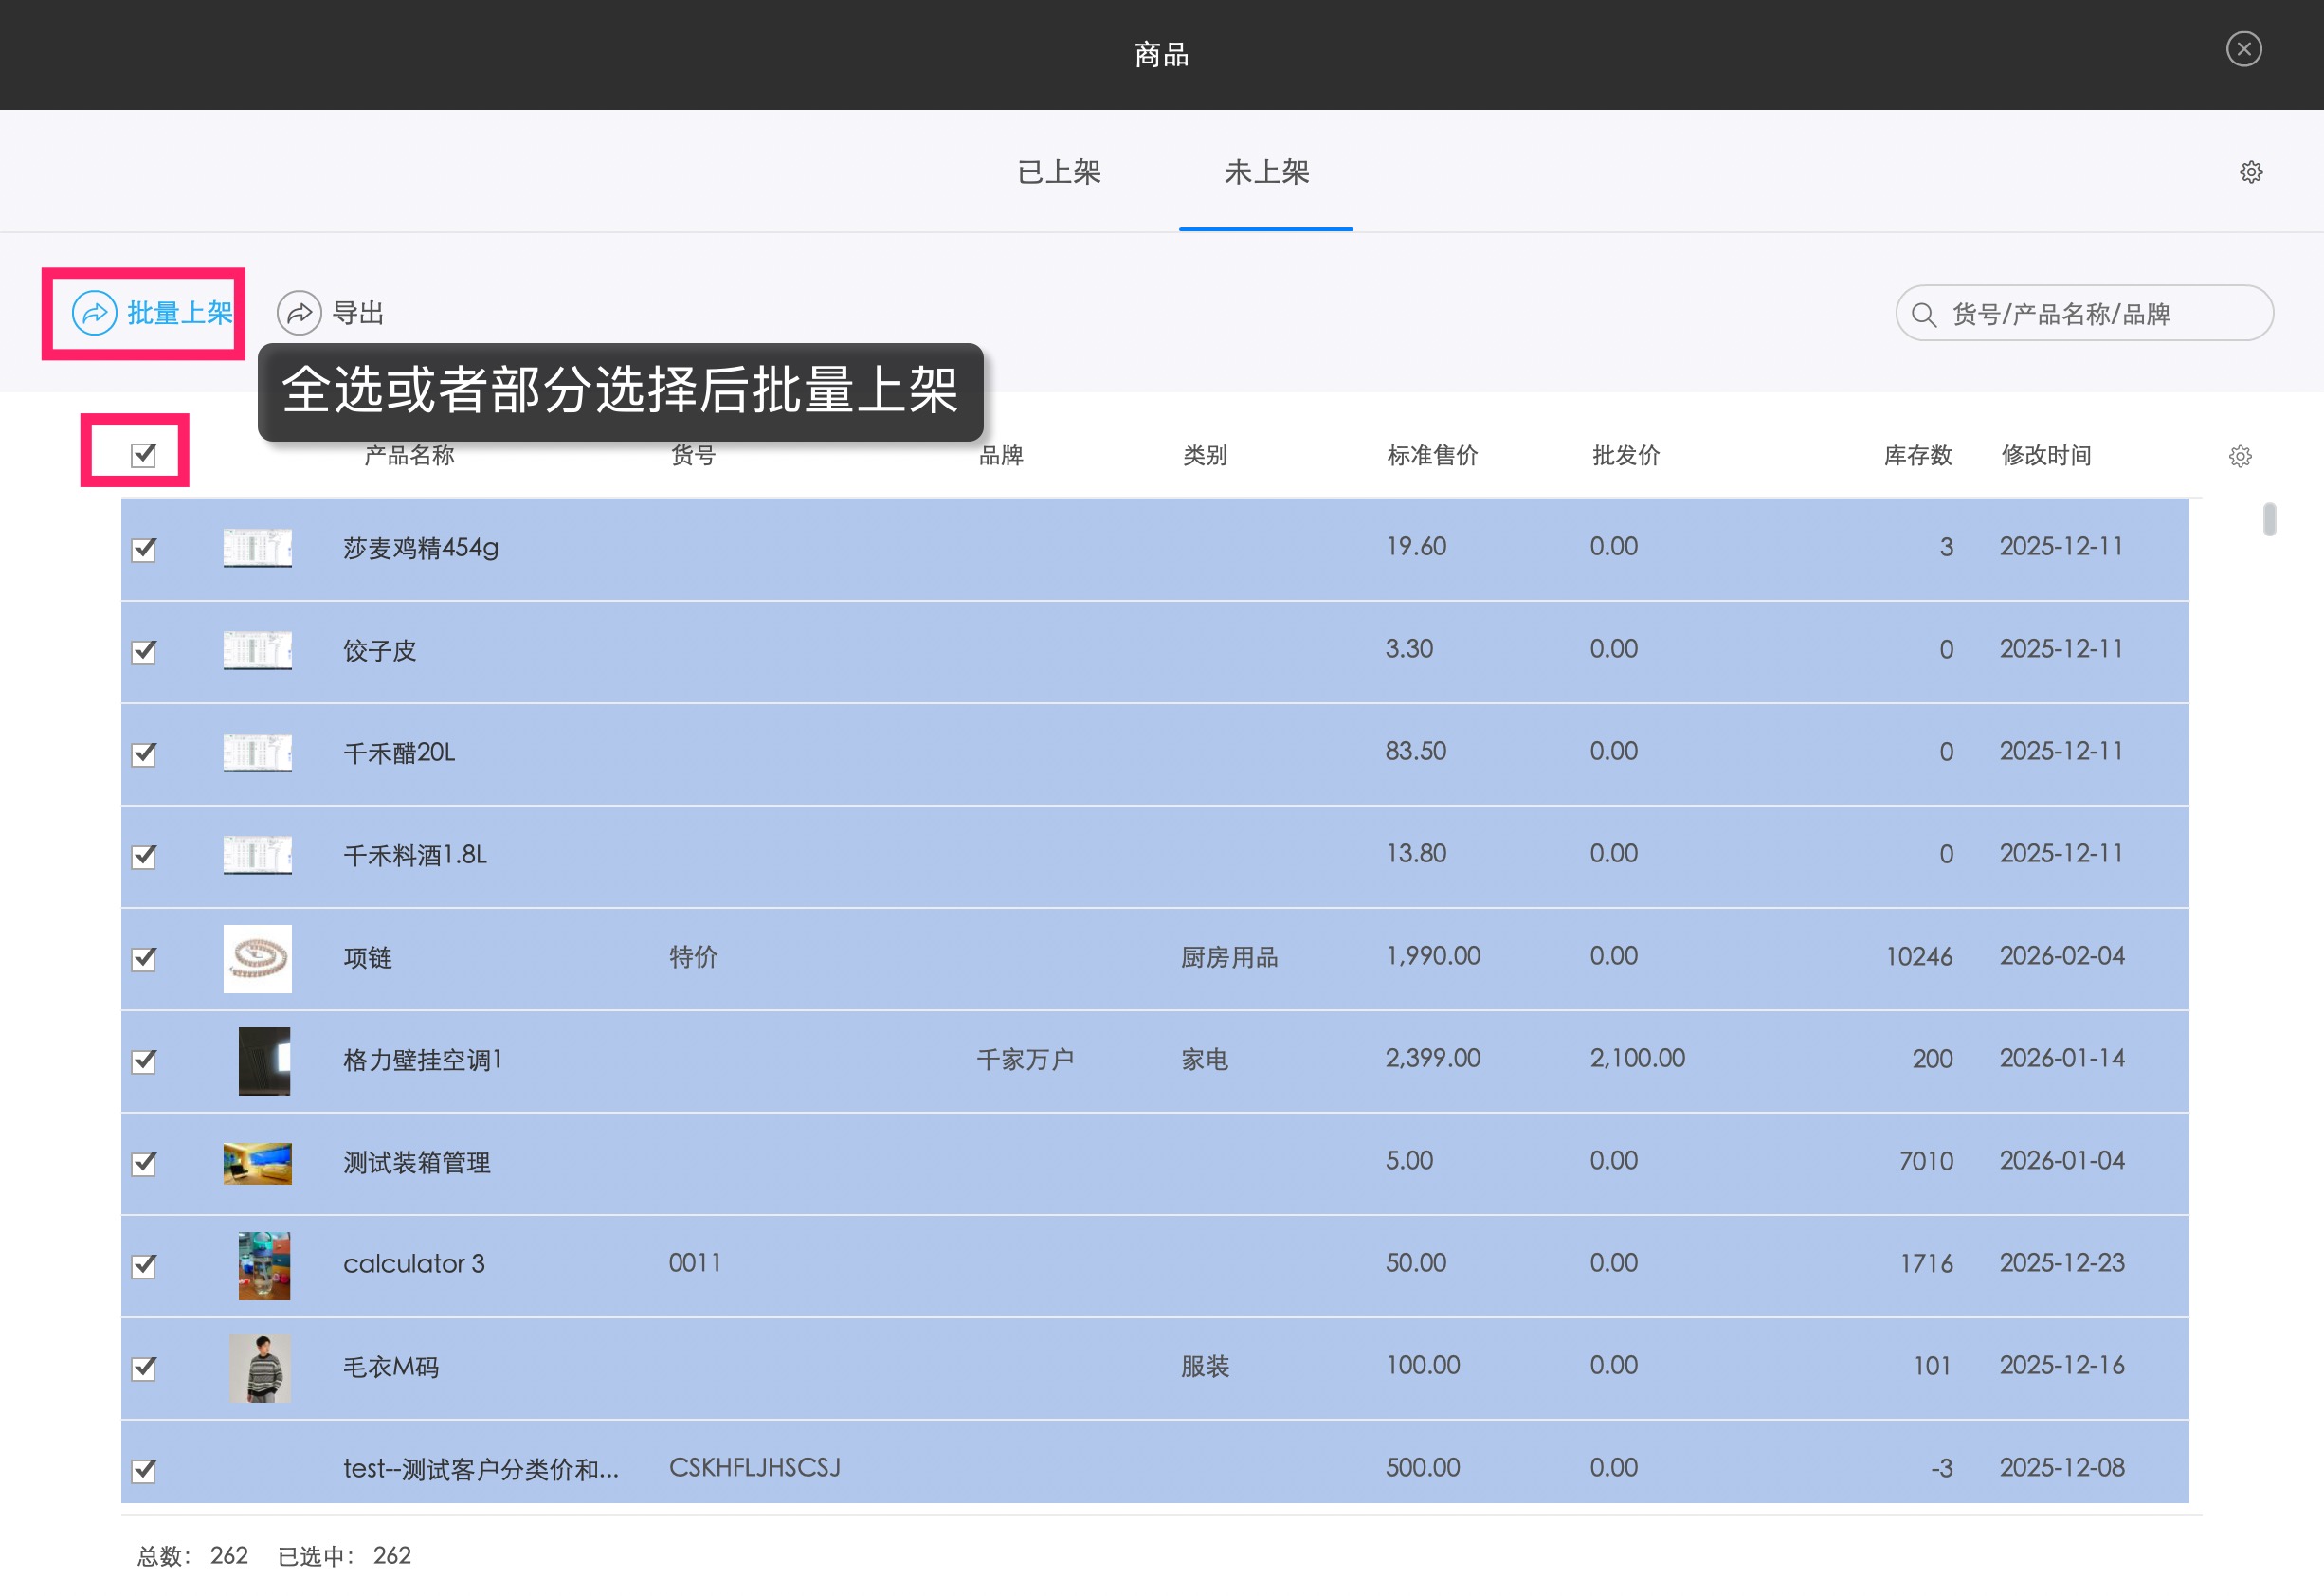This screenshot has height=1596, width=2324.
Task: Open the settings gear at top right
Action: 2251,171
